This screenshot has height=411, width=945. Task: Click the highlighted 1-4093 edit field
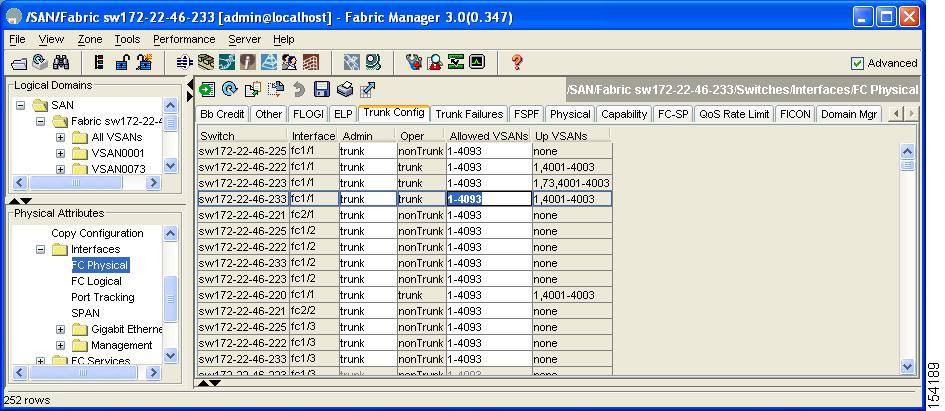click(x=489, y=199)
